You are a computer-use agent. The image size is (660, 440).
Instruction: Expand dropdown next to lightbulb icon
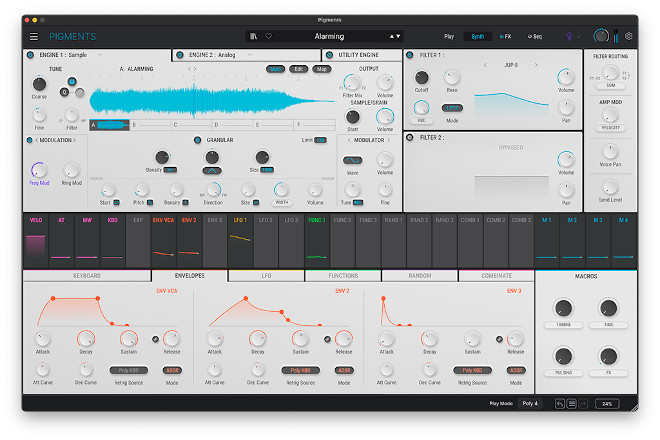(579, 37)
